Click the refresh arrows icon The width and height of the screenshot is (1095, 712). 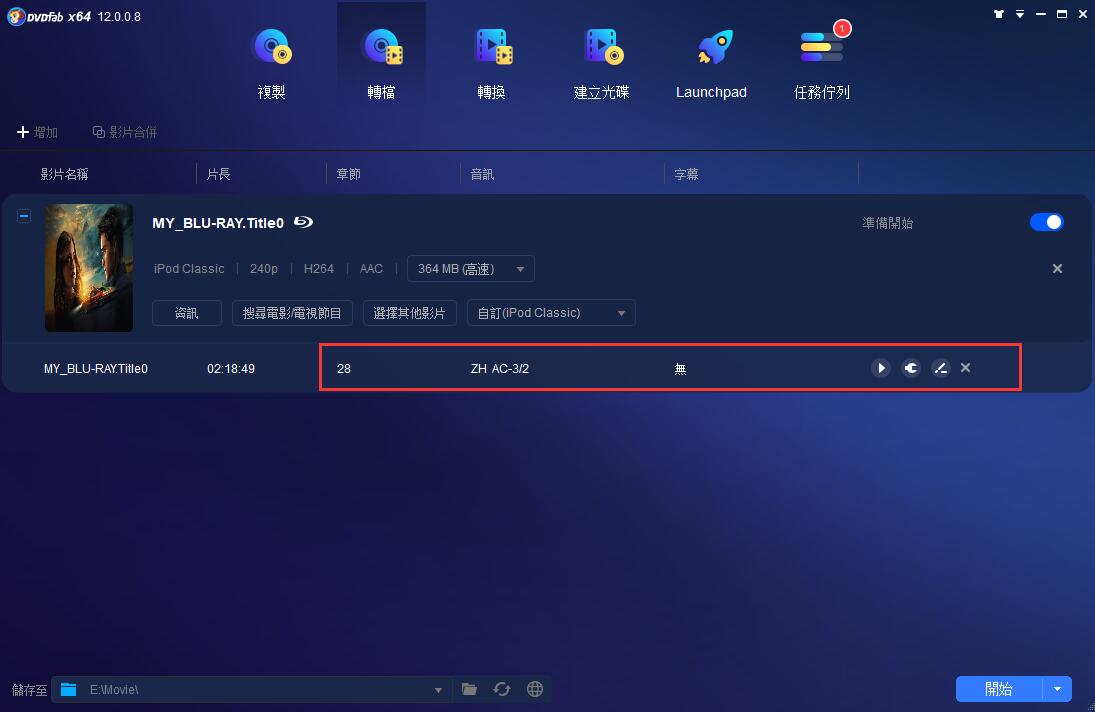coord(501,690)
